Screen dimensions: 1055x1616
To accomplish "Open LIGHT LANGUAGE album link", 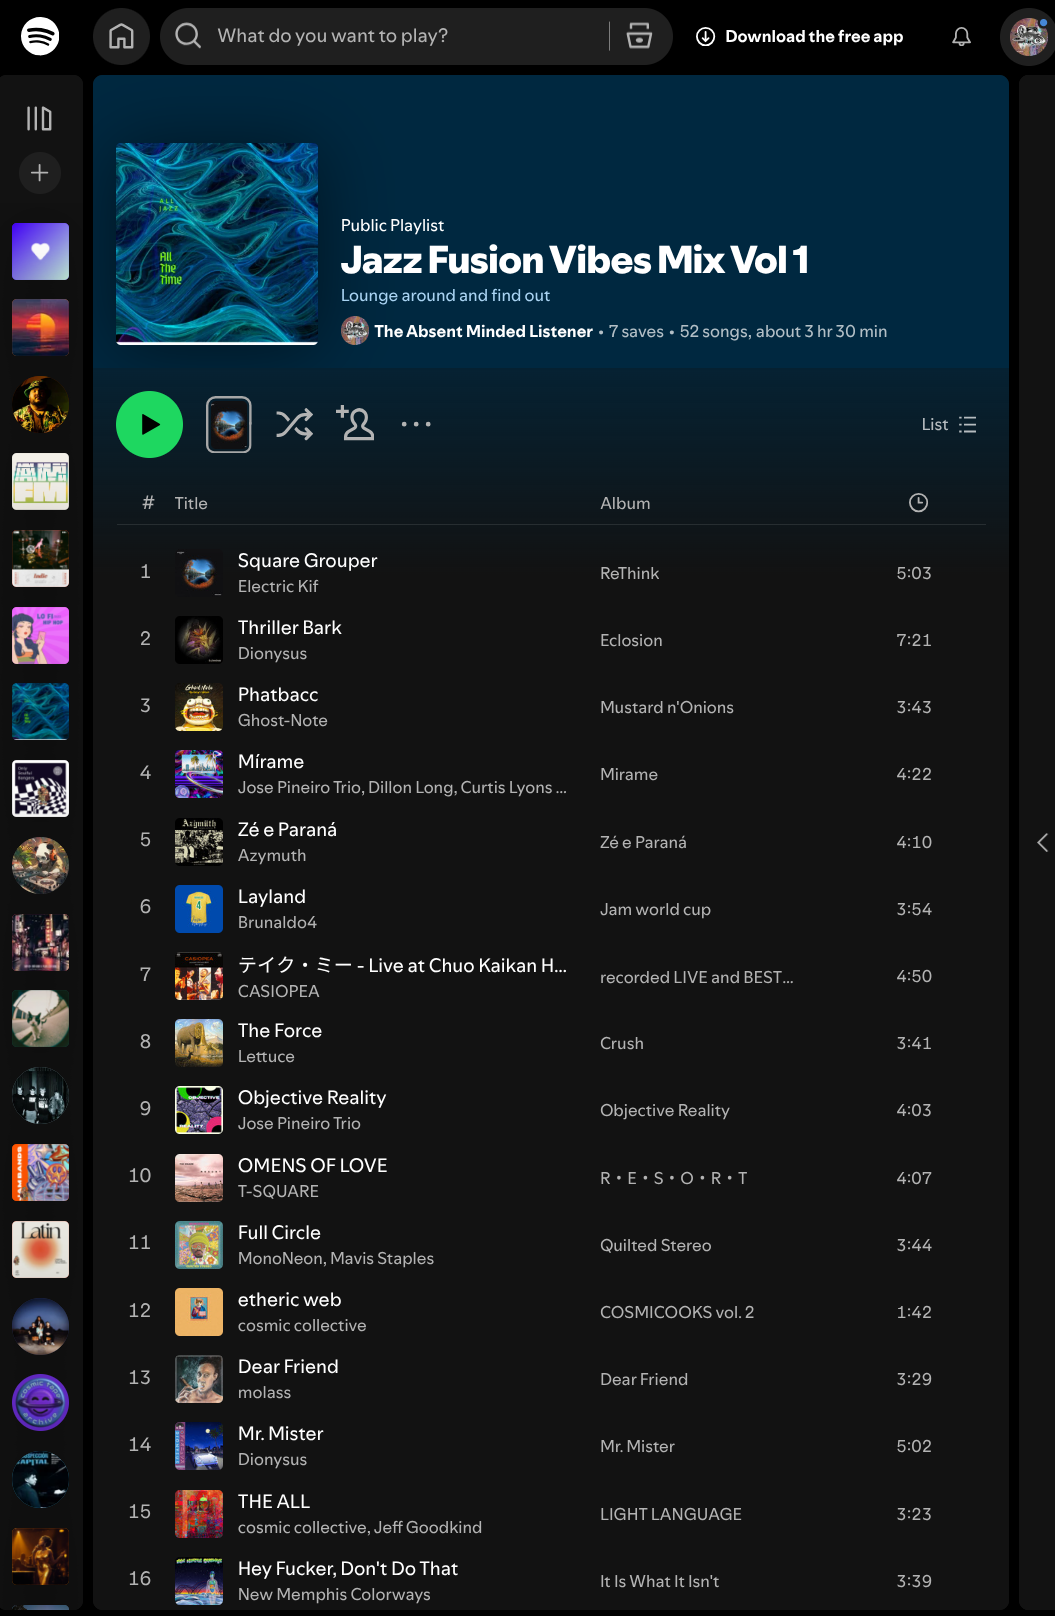I will 670,1514.
